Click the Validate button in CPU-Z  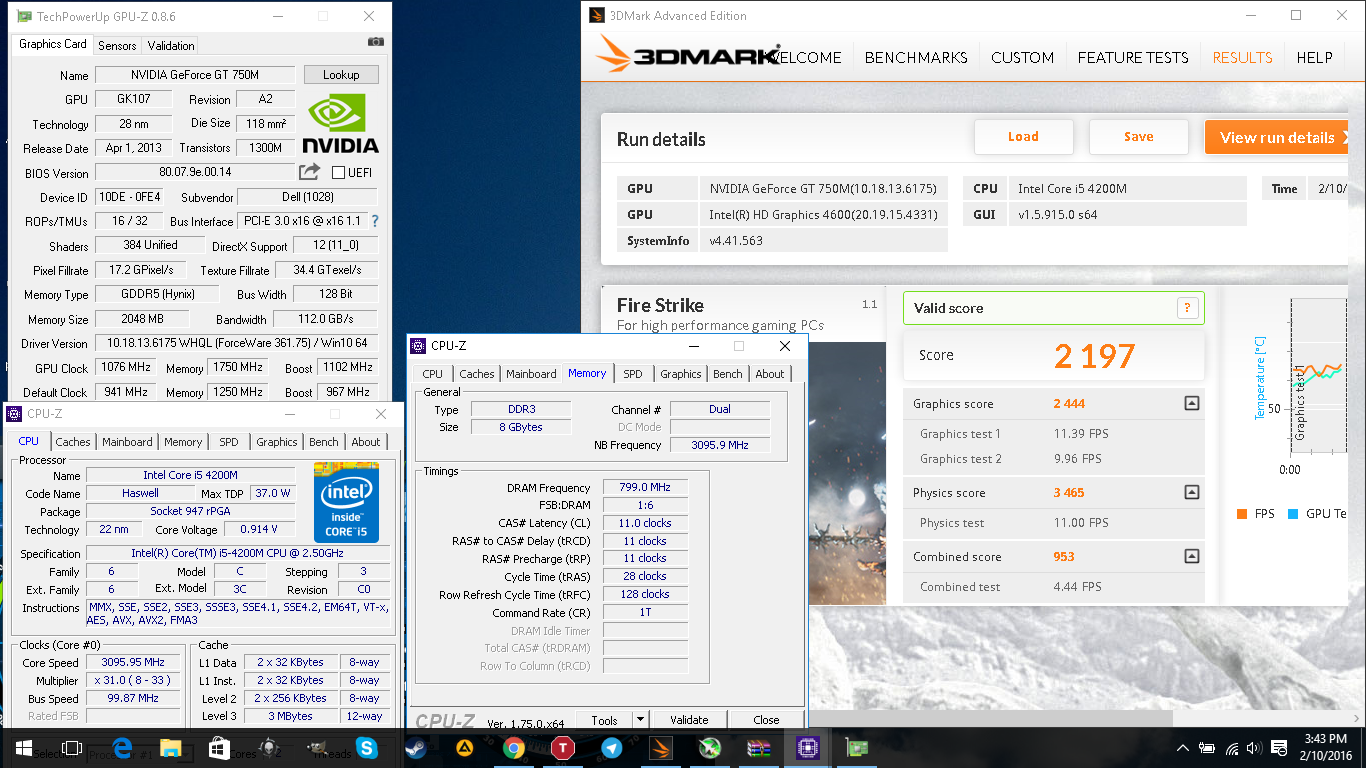689,719
